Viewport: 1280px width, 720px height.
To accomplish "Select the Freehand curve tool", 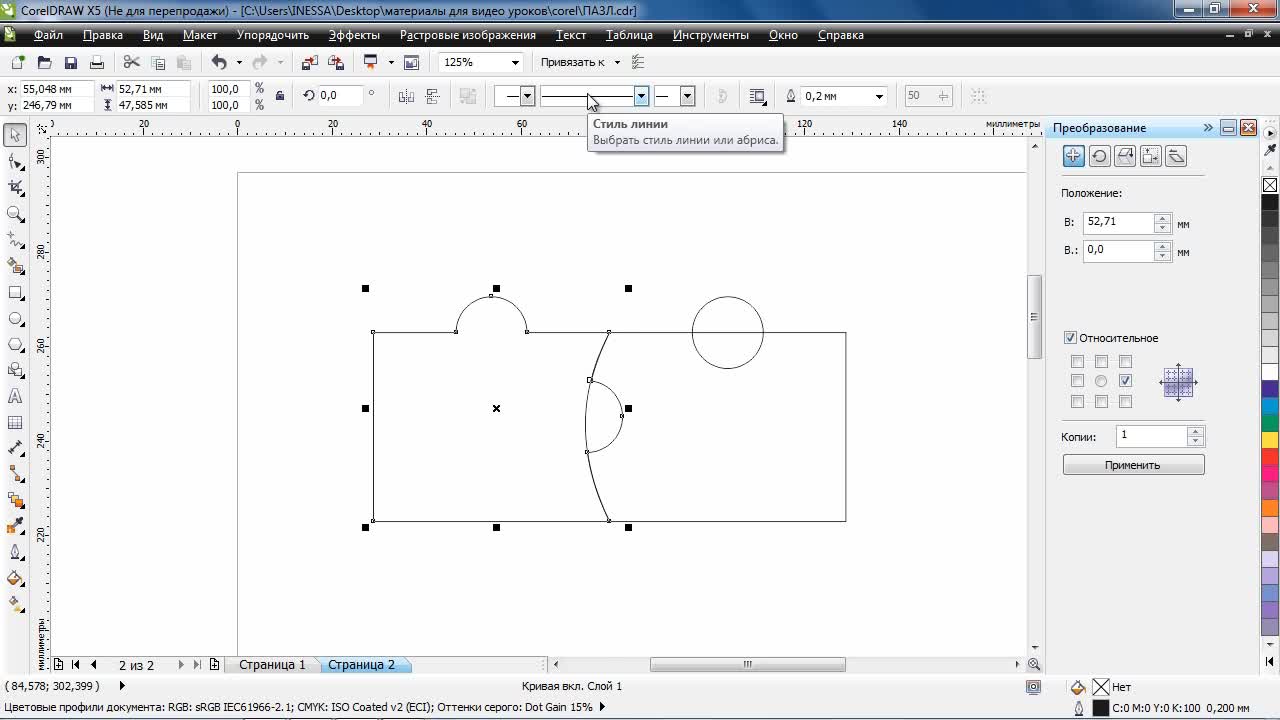I will (15, 240).
